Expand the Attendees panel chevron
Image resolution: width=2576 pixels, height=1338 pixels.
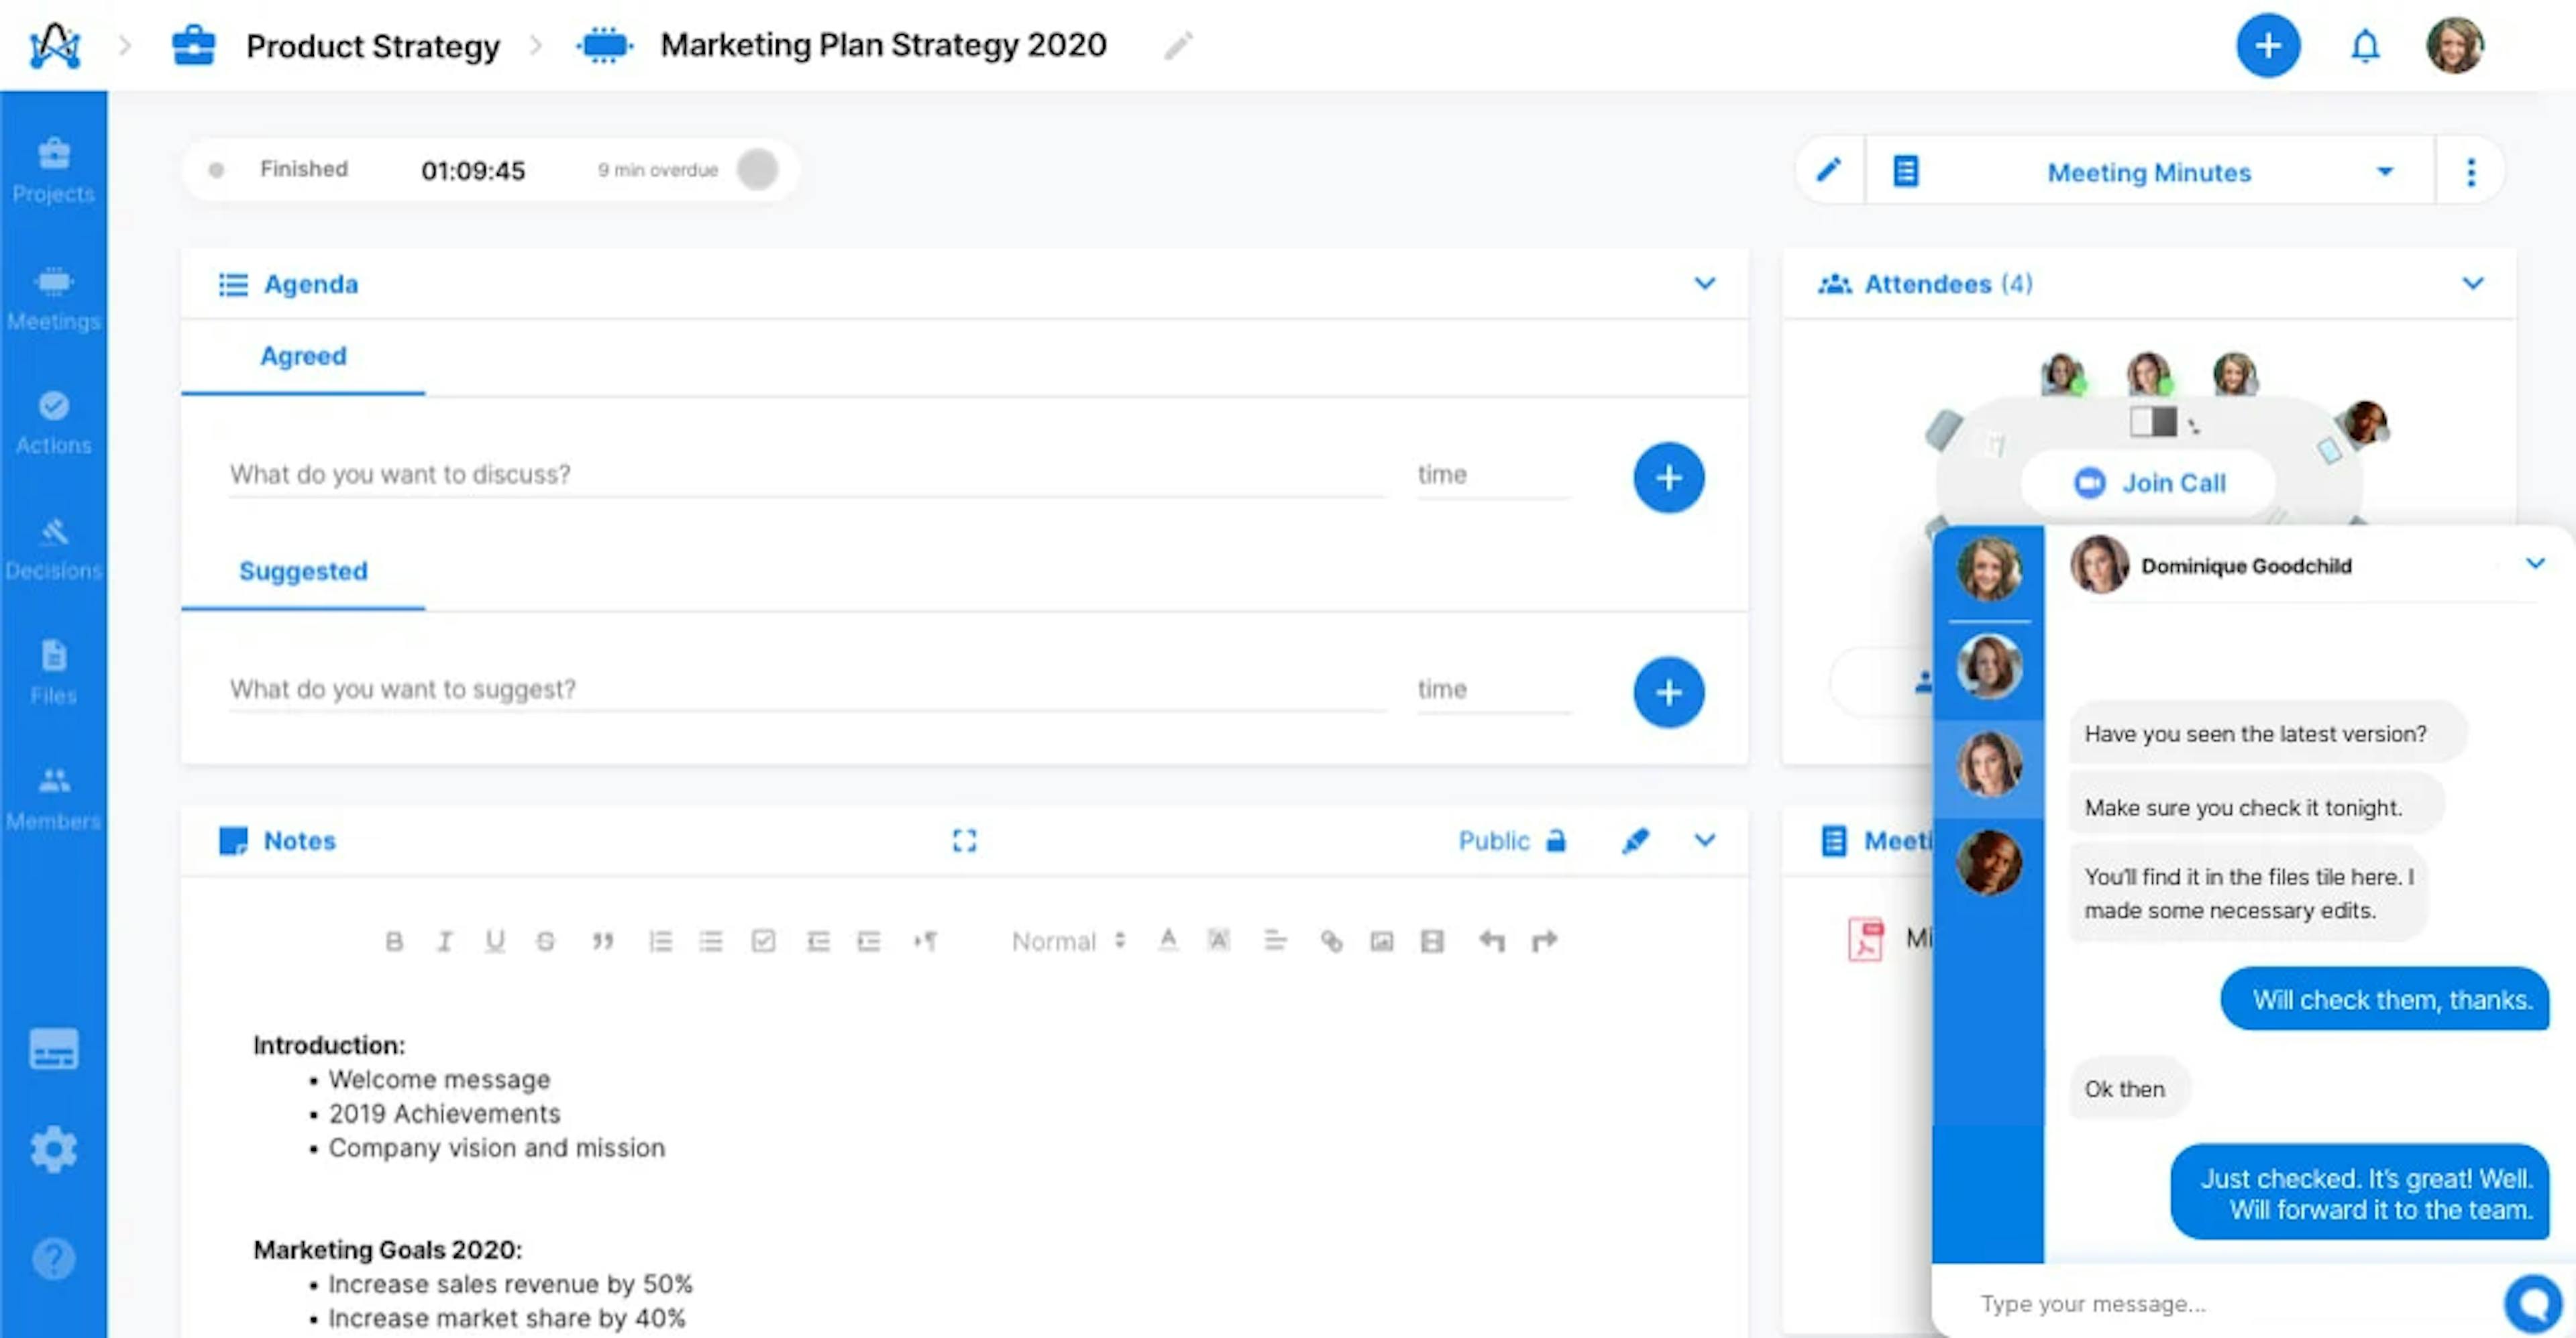pyautogui.click(x=2474, y=284)
